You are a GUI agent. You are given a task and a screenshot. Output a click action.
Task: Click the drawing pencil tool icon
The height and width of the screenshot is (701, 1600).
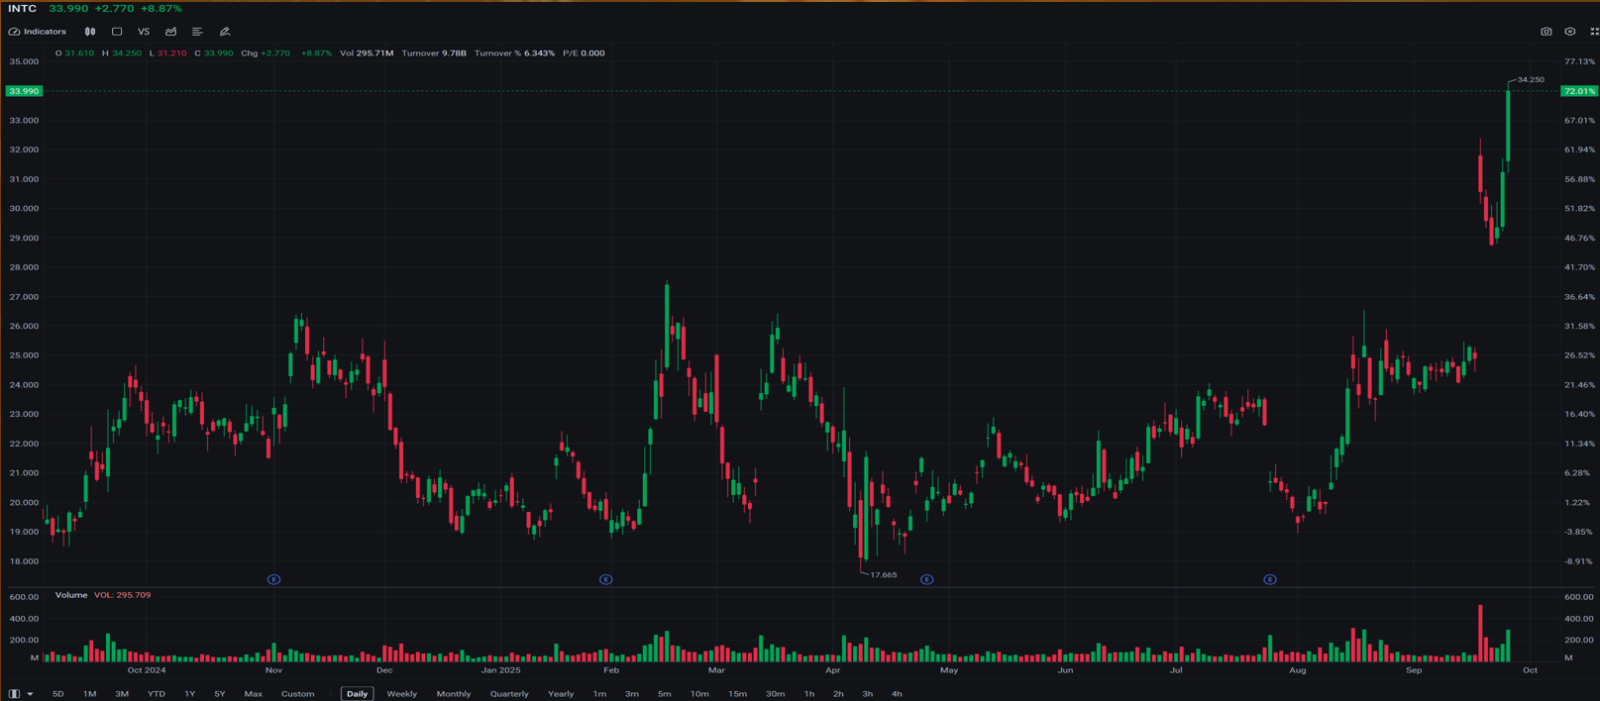[225, 31]
